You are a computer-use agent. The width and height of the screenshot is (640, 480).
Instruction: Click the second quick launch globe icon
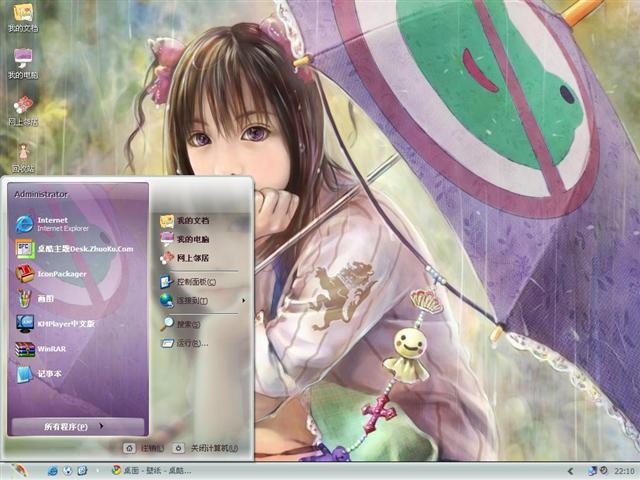tap(67, 471)
